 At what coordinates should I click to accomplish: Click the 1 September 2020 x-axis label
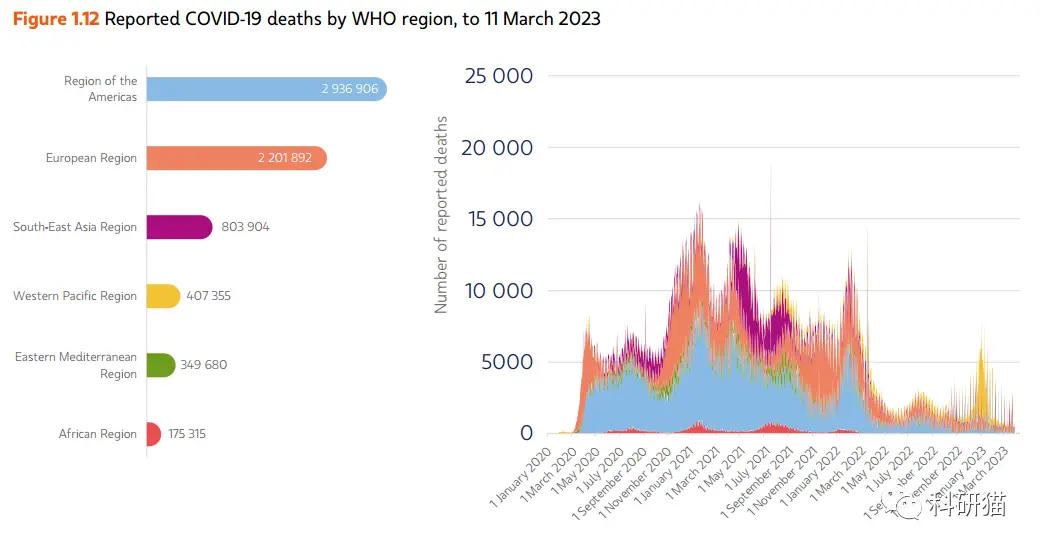pyautogui.click(x=610, y=483)
